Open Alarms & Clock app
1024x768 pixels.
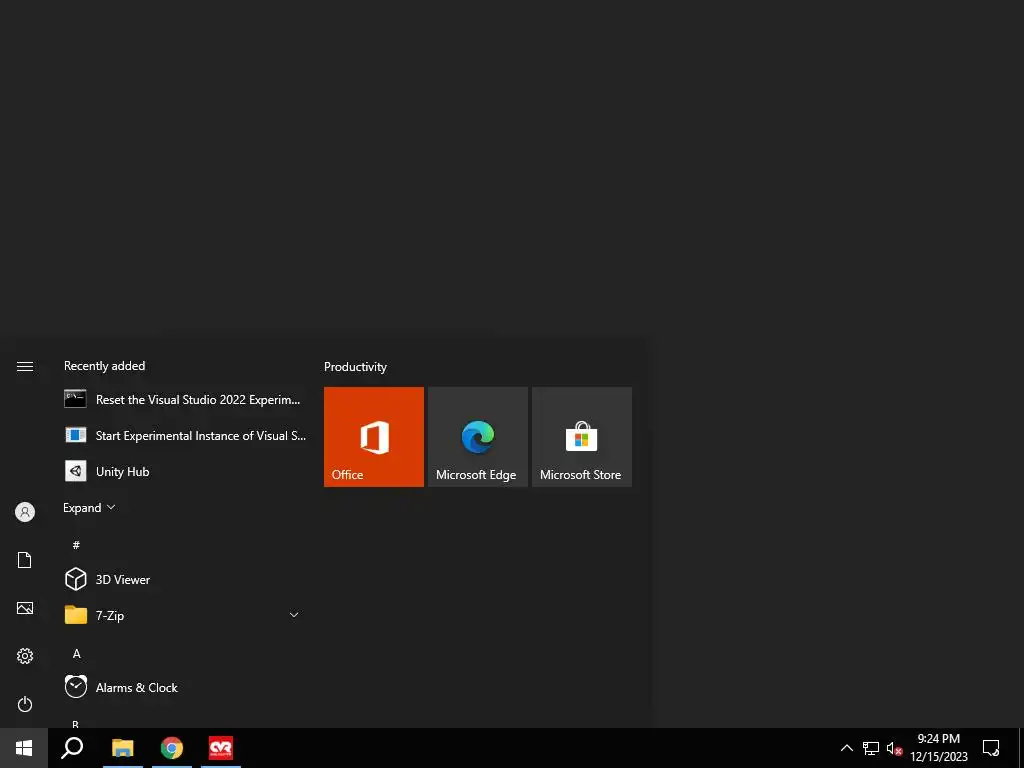(x=184, y=687)
